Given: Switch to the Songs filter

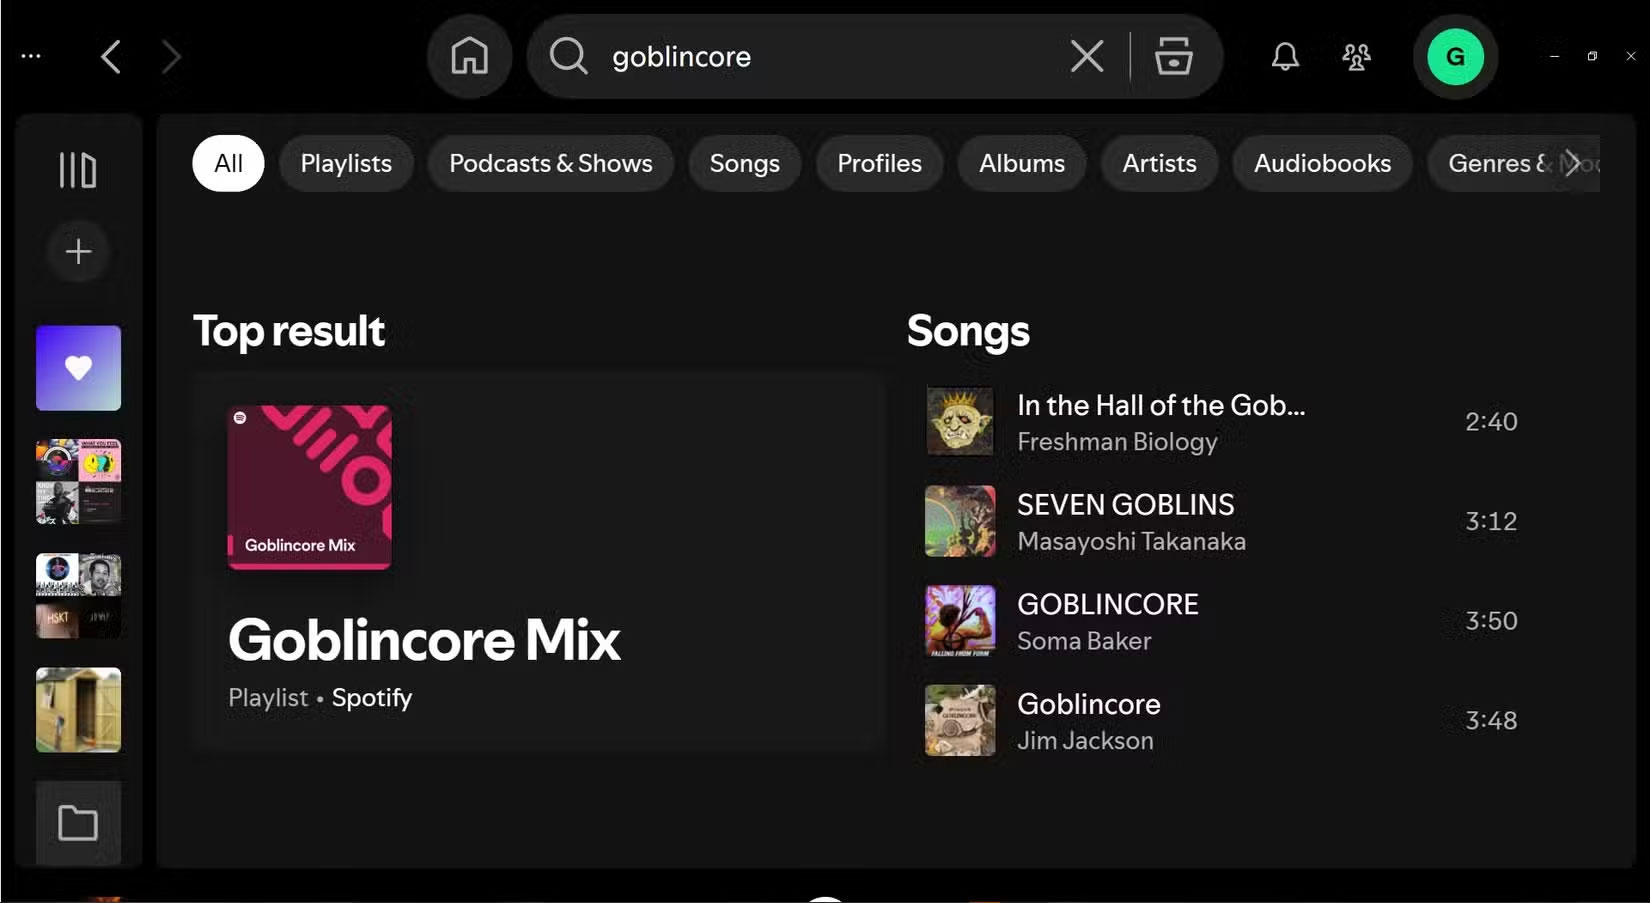Looking at the screenshot, I should (744, 163).
